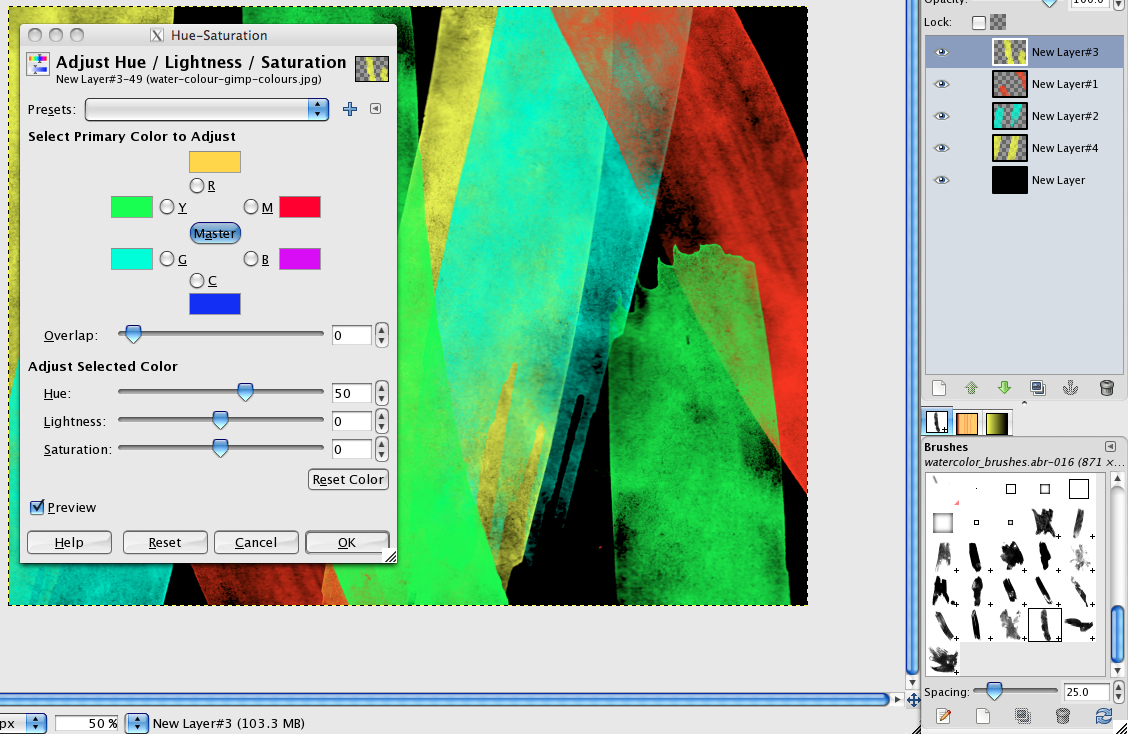1128x734 pixels.
Task: Confirm the adjustment with OK
Action: [x=347, y=543]
